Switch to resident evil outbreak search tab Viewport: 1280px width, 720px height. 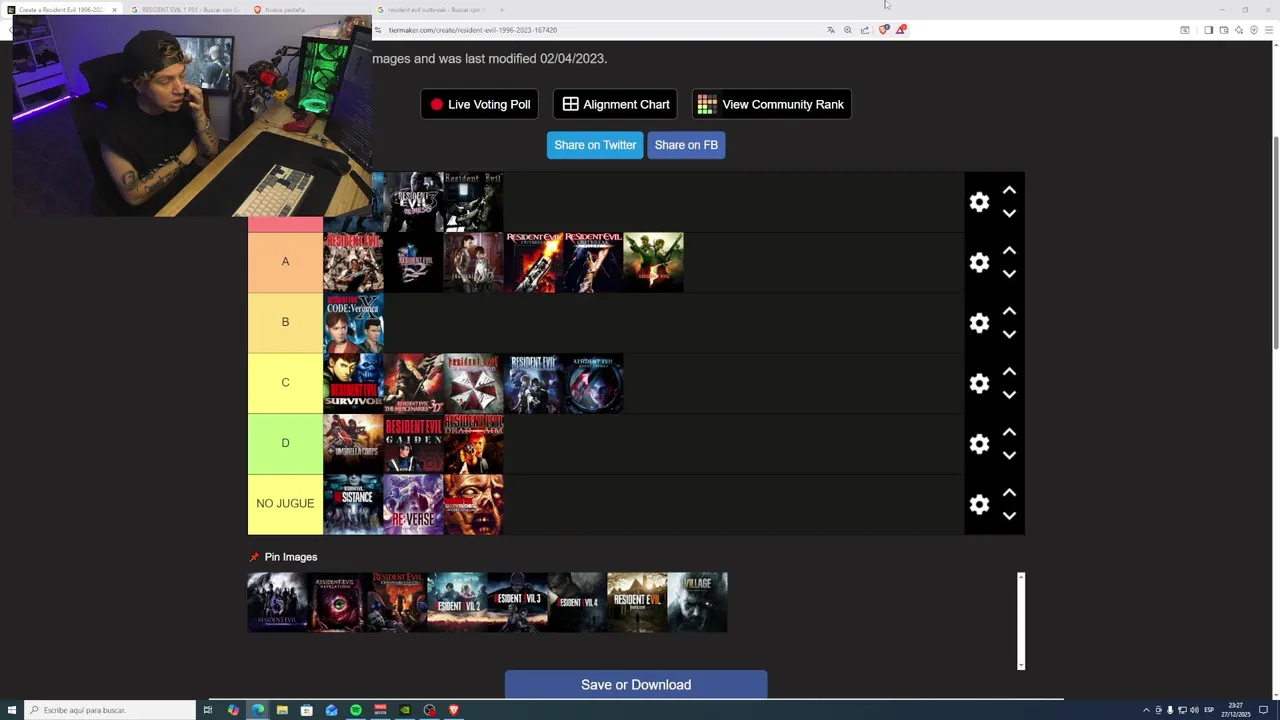click(x=435, y=10)
